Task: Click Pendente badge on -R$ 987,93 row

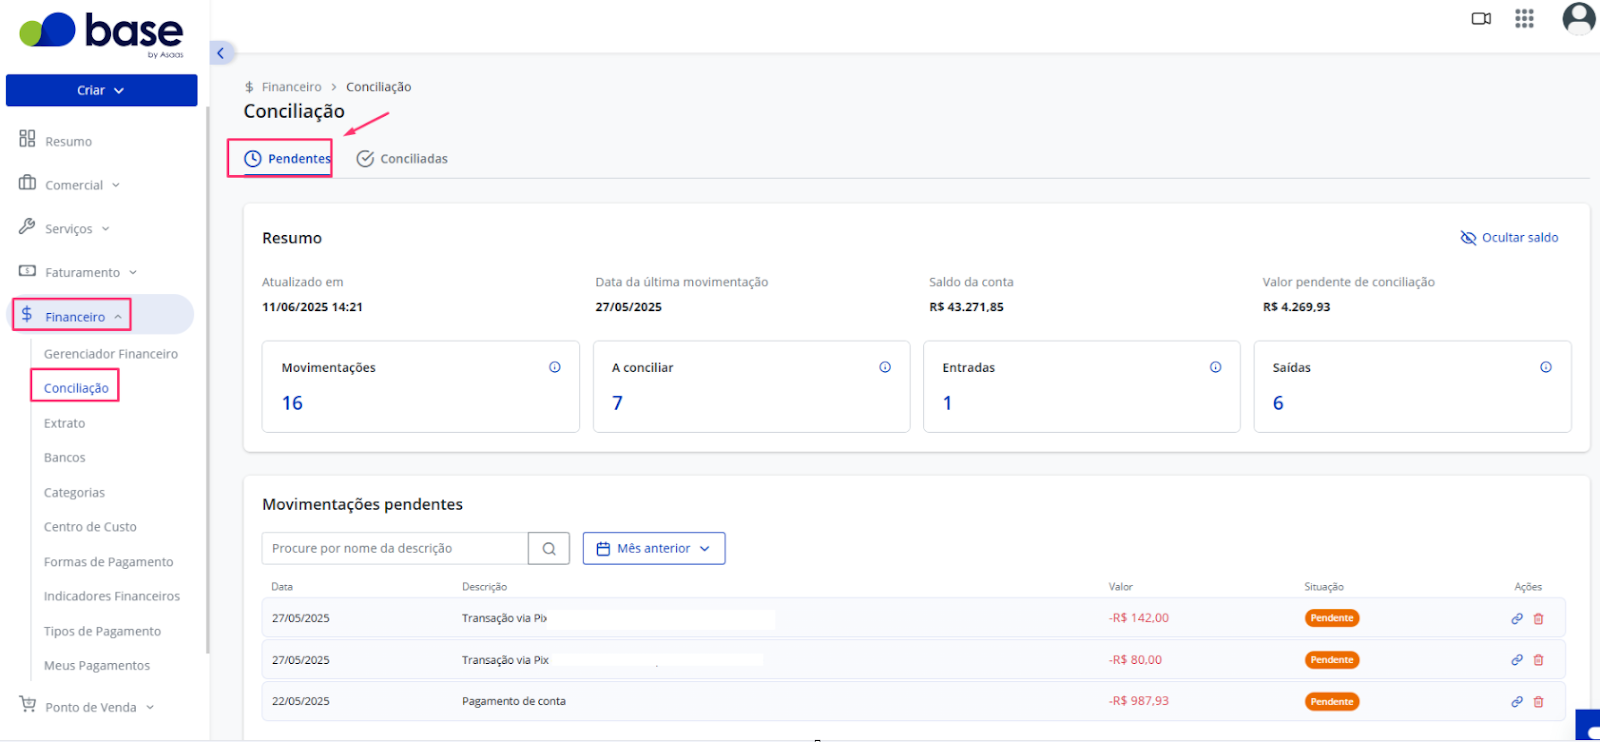Action: coord(1332,702)
